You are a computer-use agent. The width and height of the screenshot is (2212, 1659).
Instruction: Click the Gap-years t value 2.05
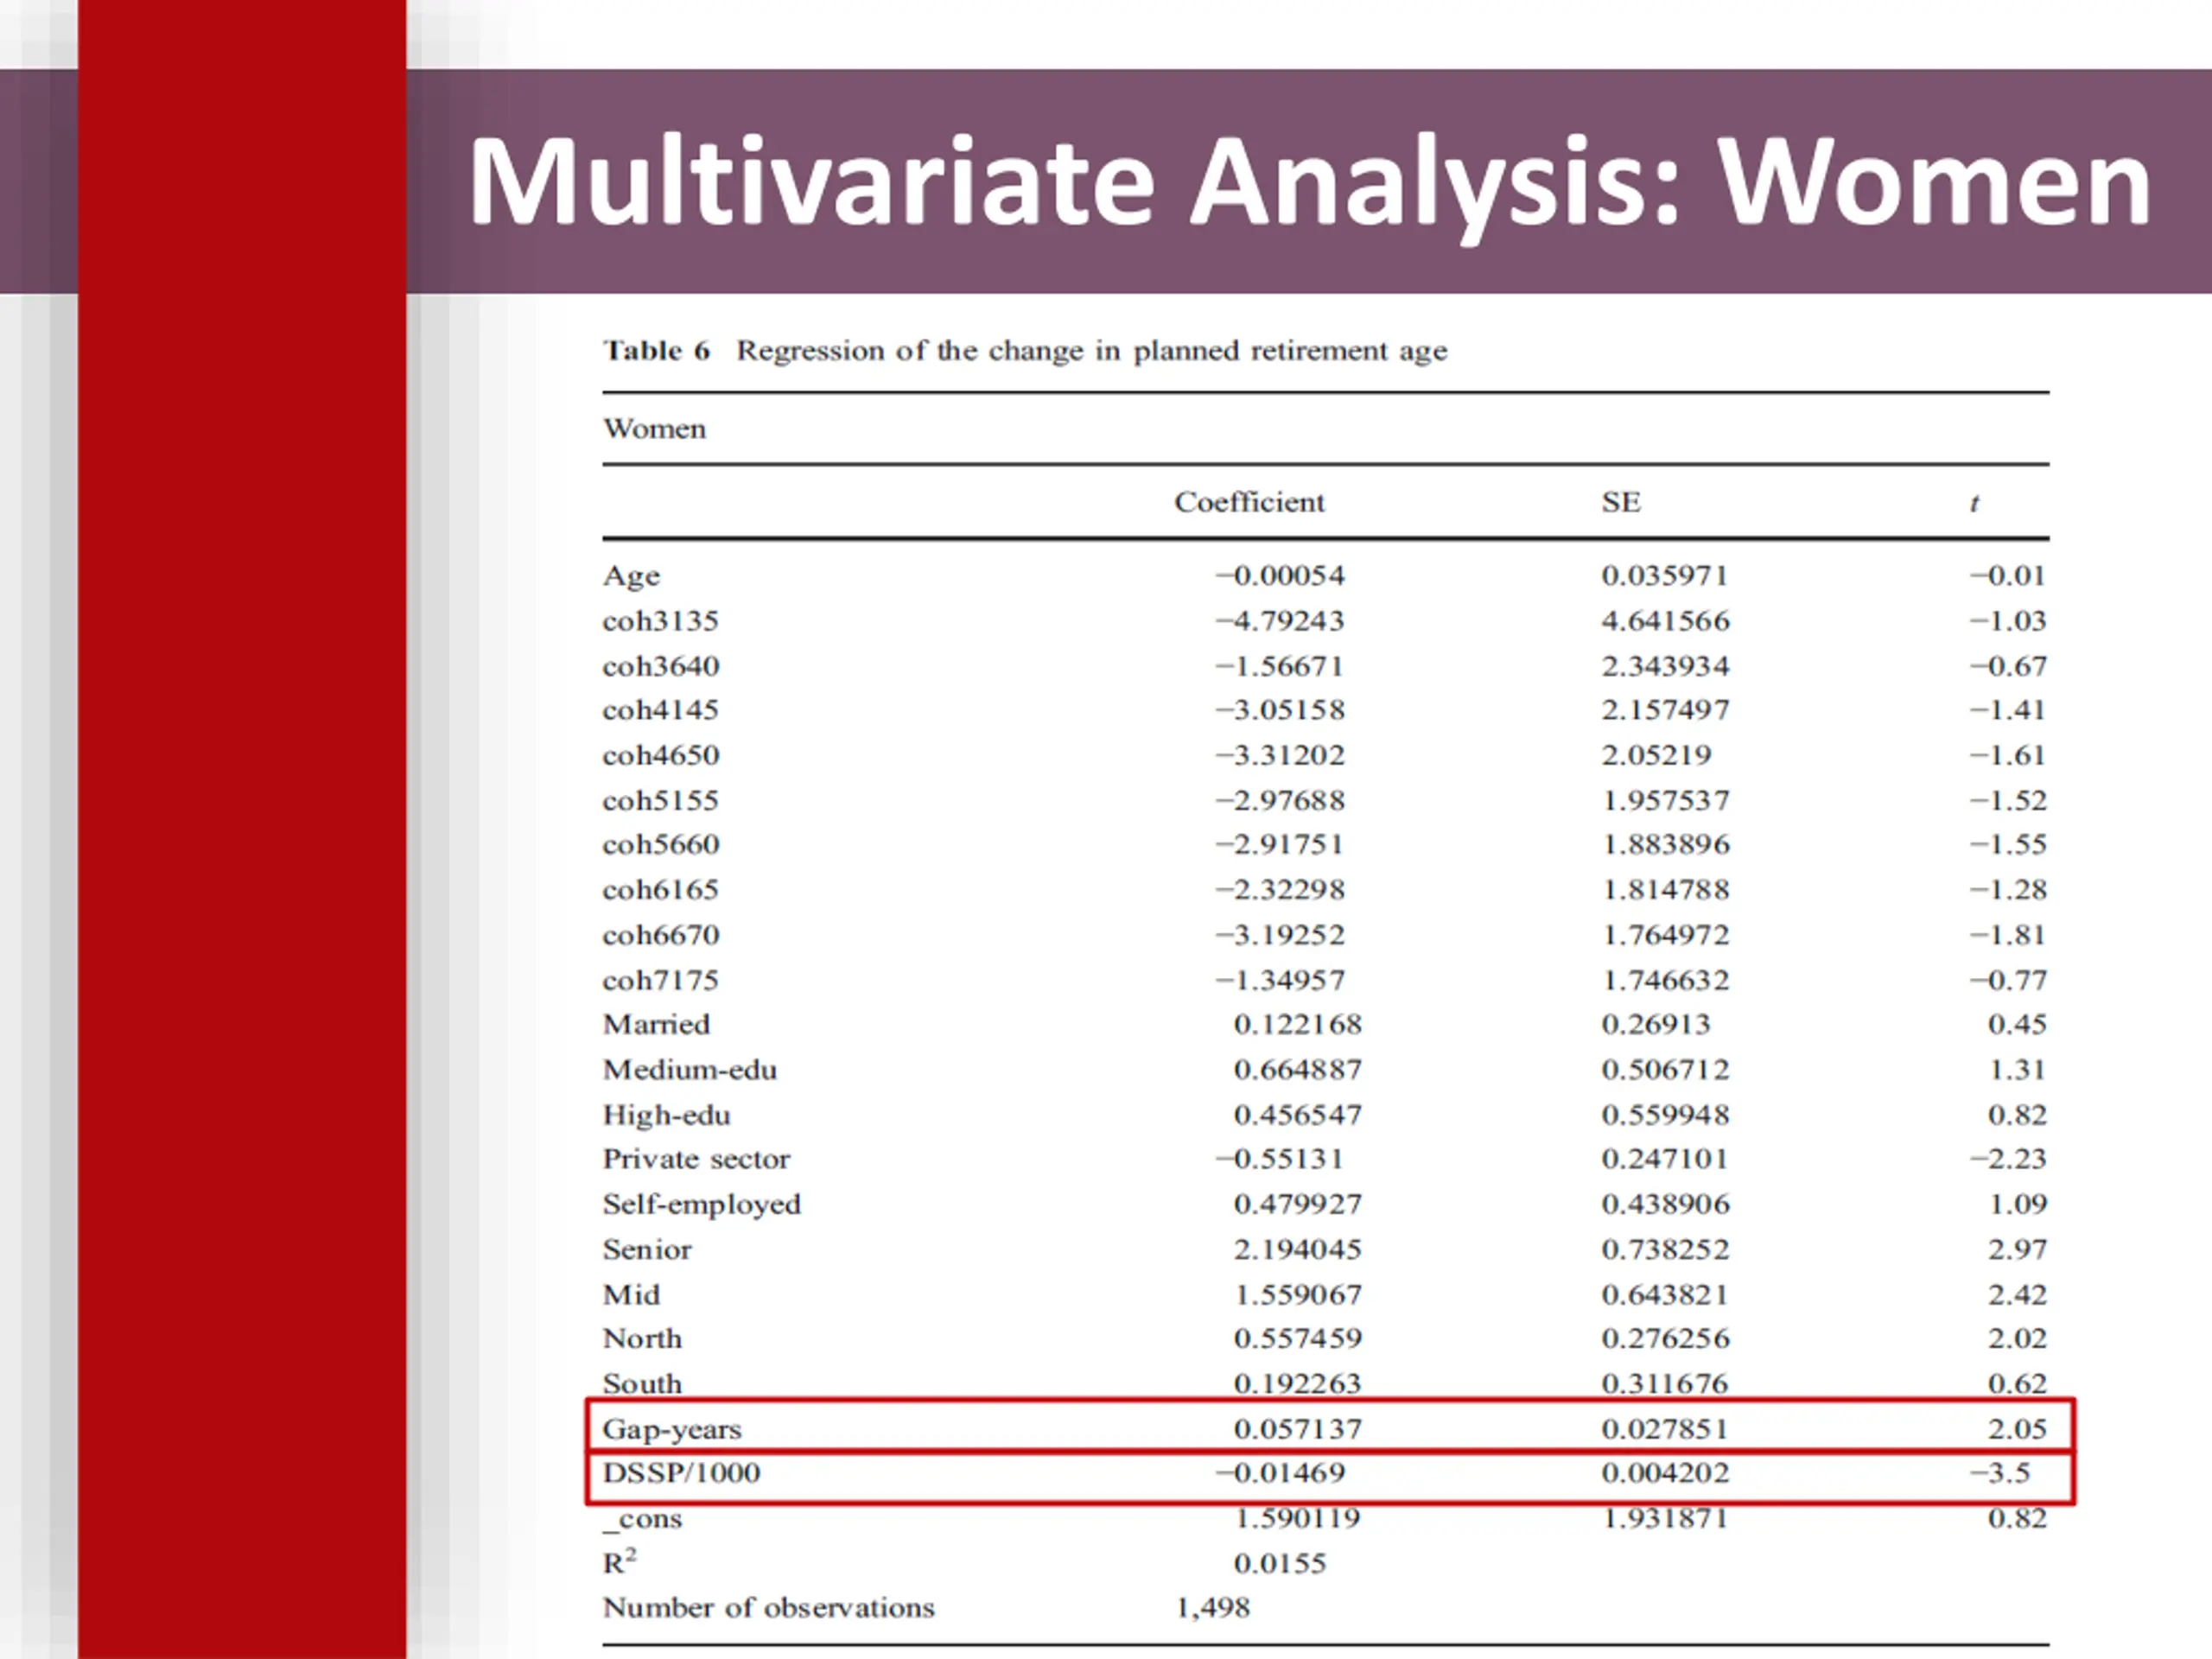point(2017,1428)
